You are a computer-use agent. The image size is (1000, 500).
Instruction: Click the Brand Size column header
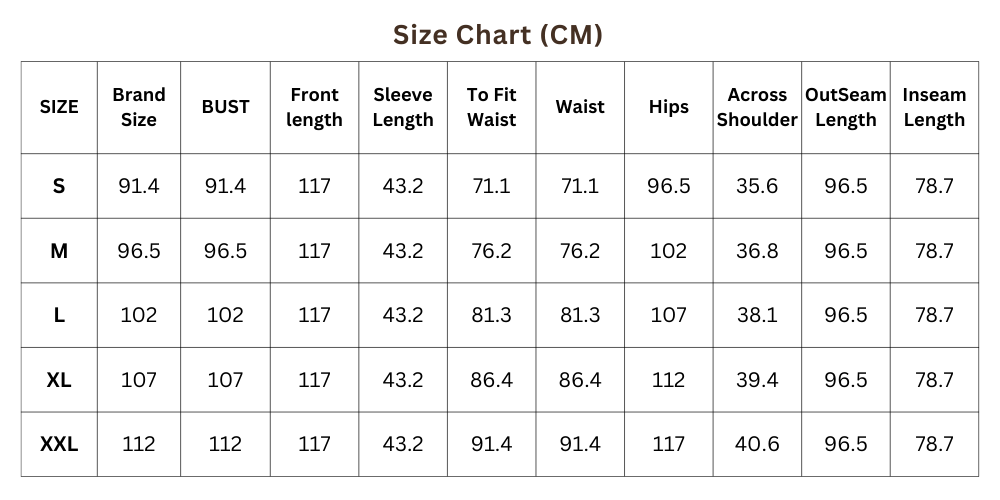point(139,107)
